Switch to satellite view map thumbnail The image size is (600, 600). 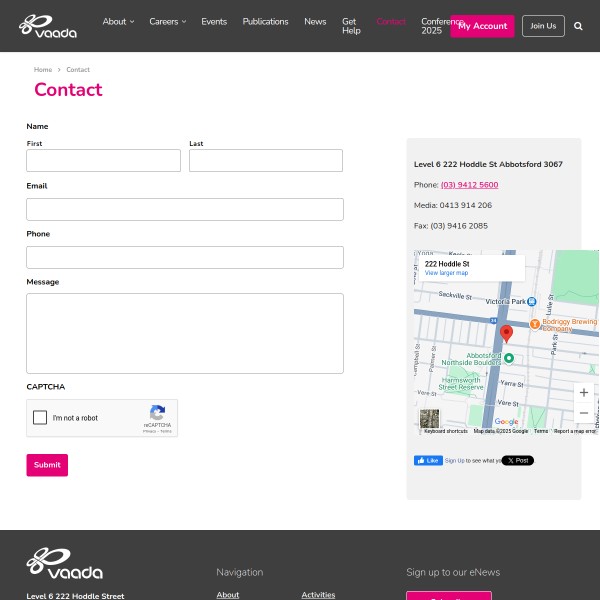click(x=429, y=419)
